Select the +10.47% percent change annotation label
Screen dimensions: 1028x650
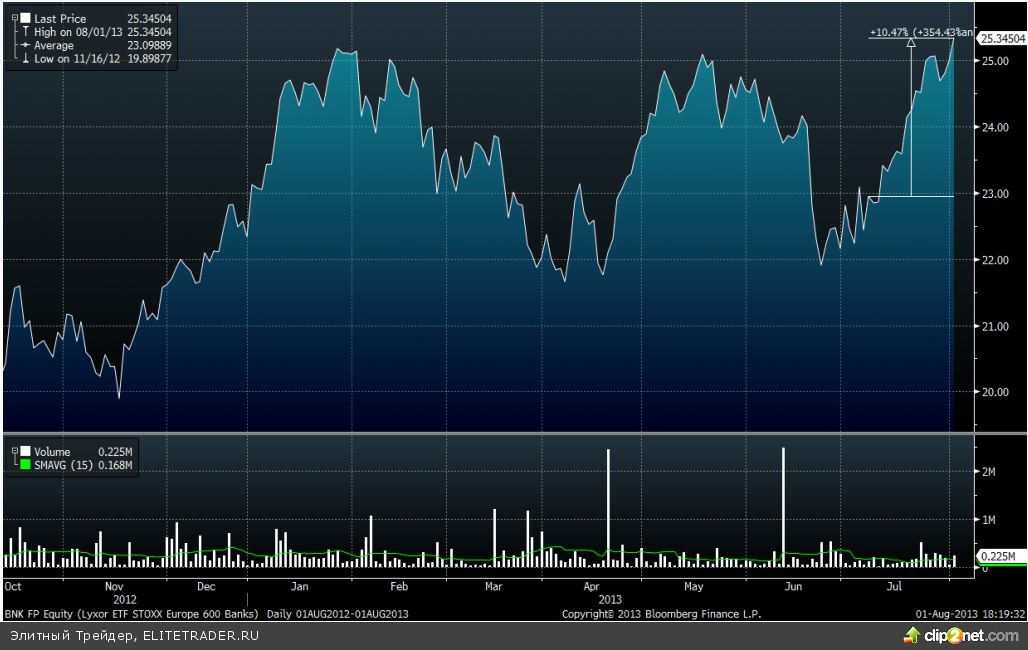click(x=887, y=33)
